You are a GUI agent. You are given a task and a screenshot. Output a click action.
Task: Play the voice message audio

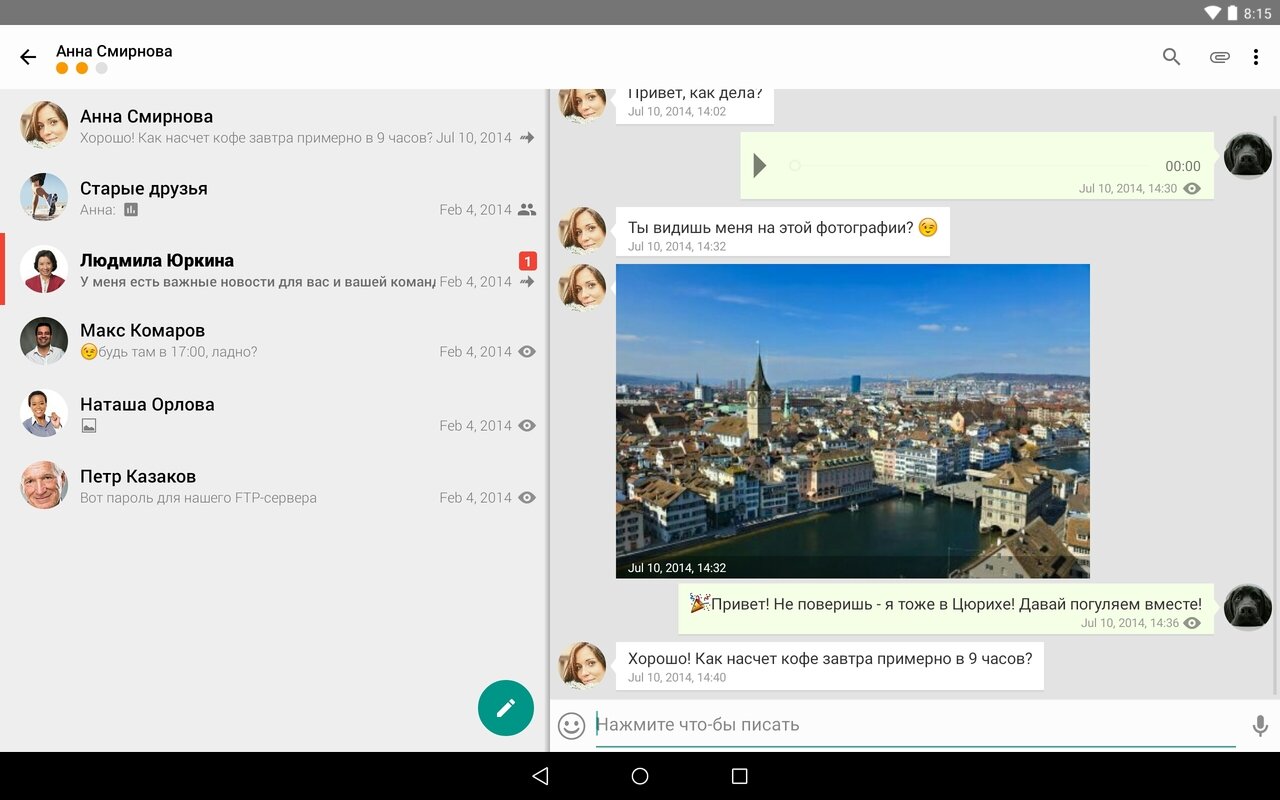point(760,166)
